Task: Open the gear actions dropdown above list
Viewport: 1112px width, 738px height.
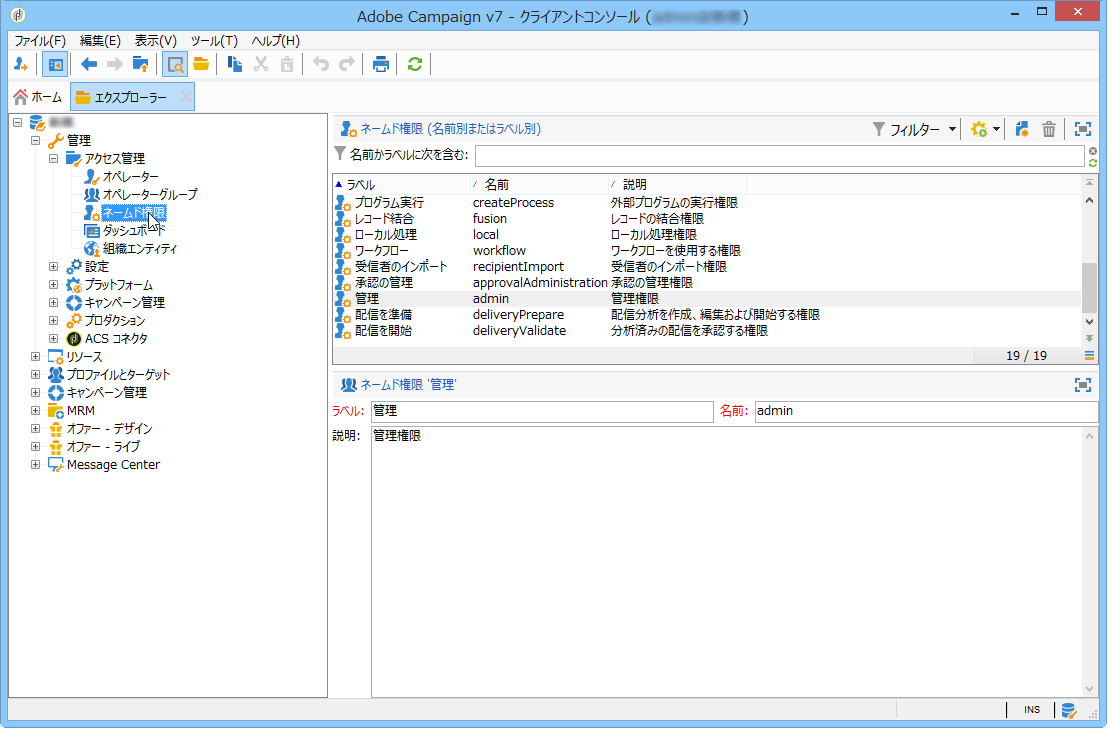Action: pyautogui.click(x=986, y=129)
